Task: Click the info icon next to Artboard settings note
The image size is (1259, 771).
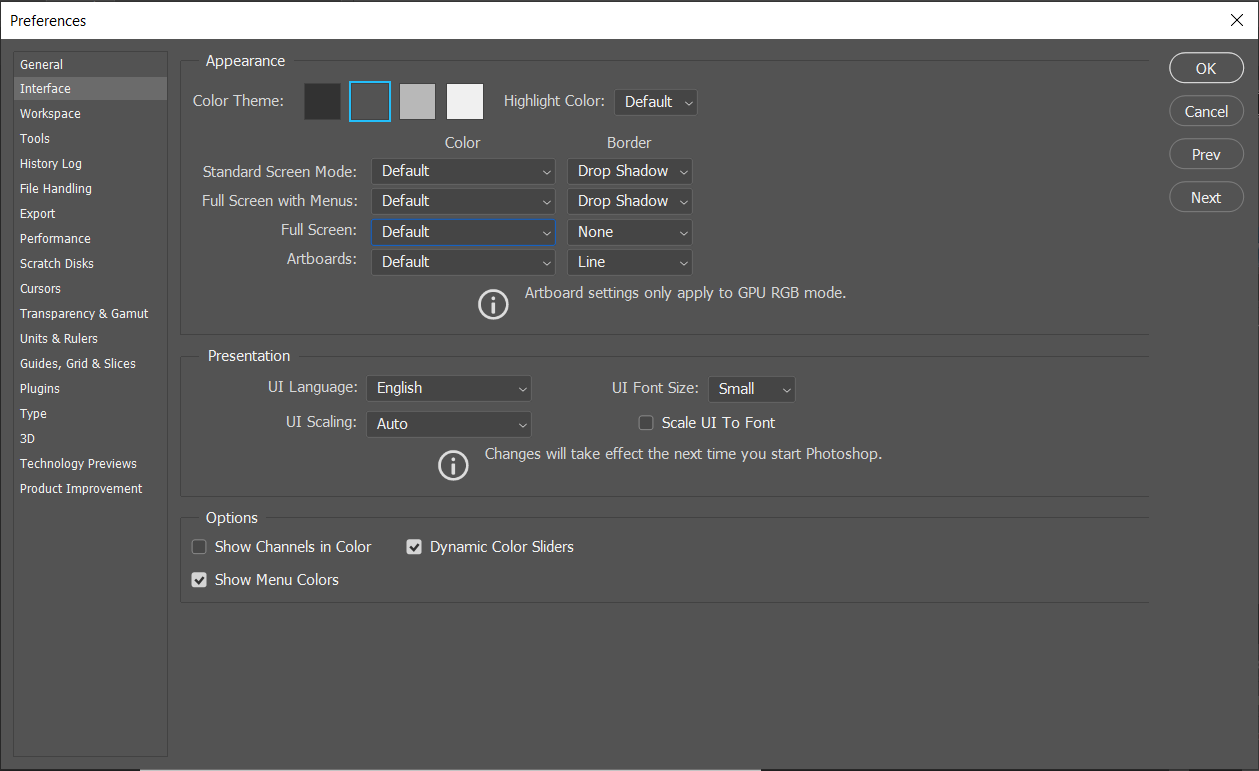Action: click(x=493, y=304)
